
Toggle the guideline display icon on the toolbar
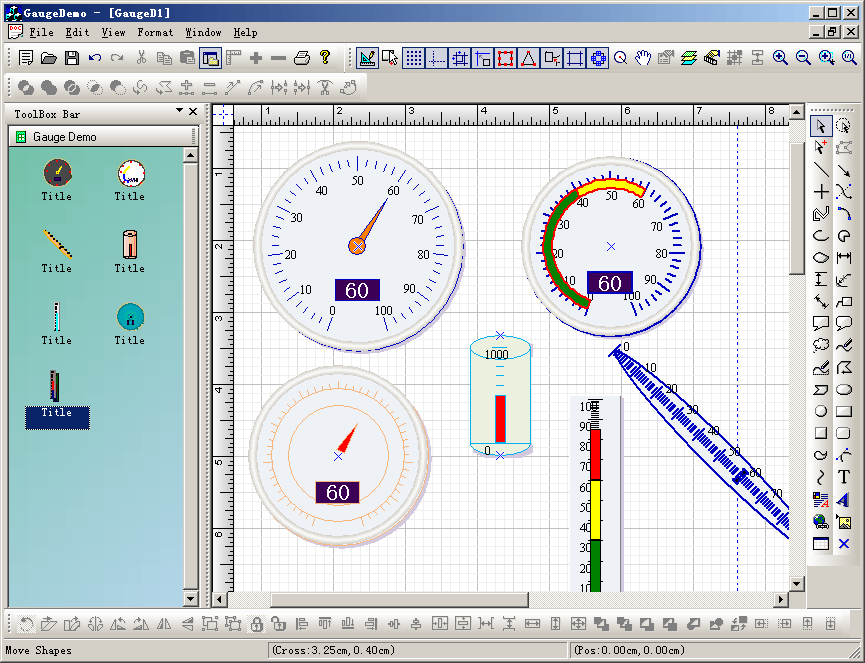click(x=437, y=57)
